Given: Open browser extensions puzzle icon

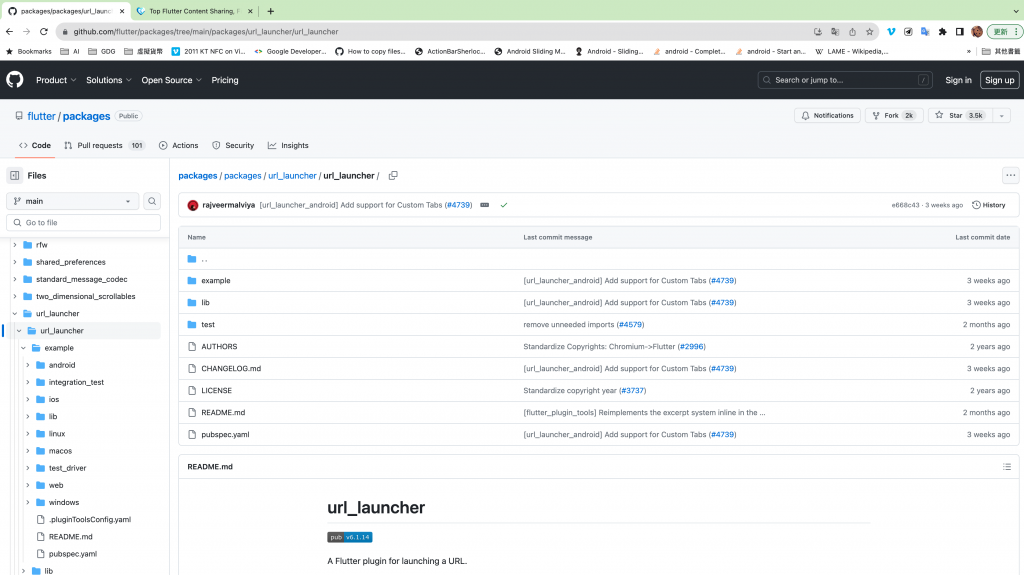Looking at the screenshot, I should (942, 31).
